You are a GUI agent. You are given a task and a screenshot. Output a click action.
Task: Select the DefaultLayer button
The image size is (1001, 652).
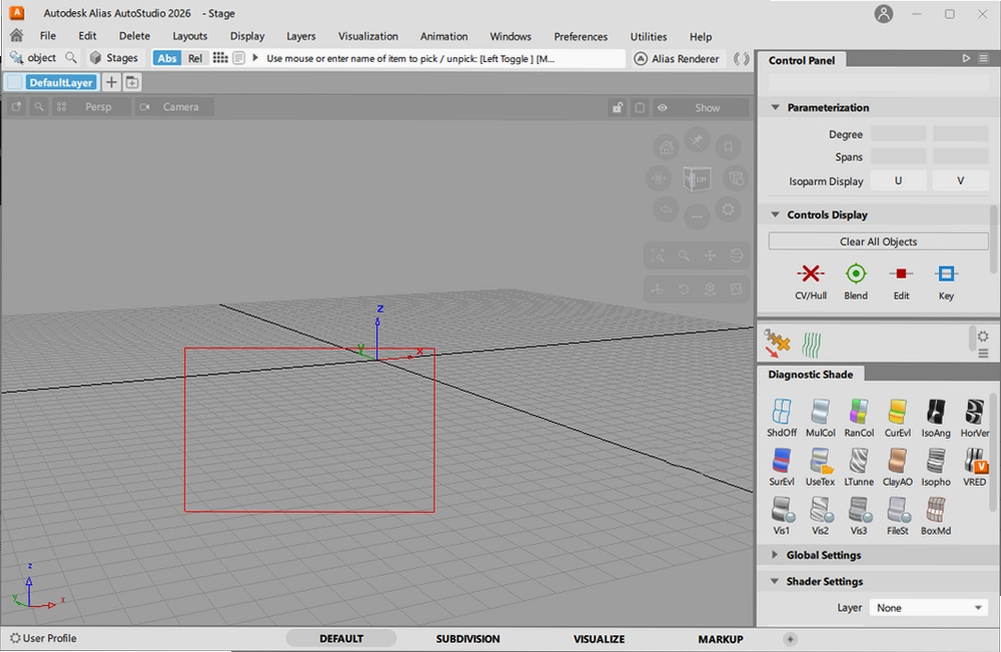point(61,82)
